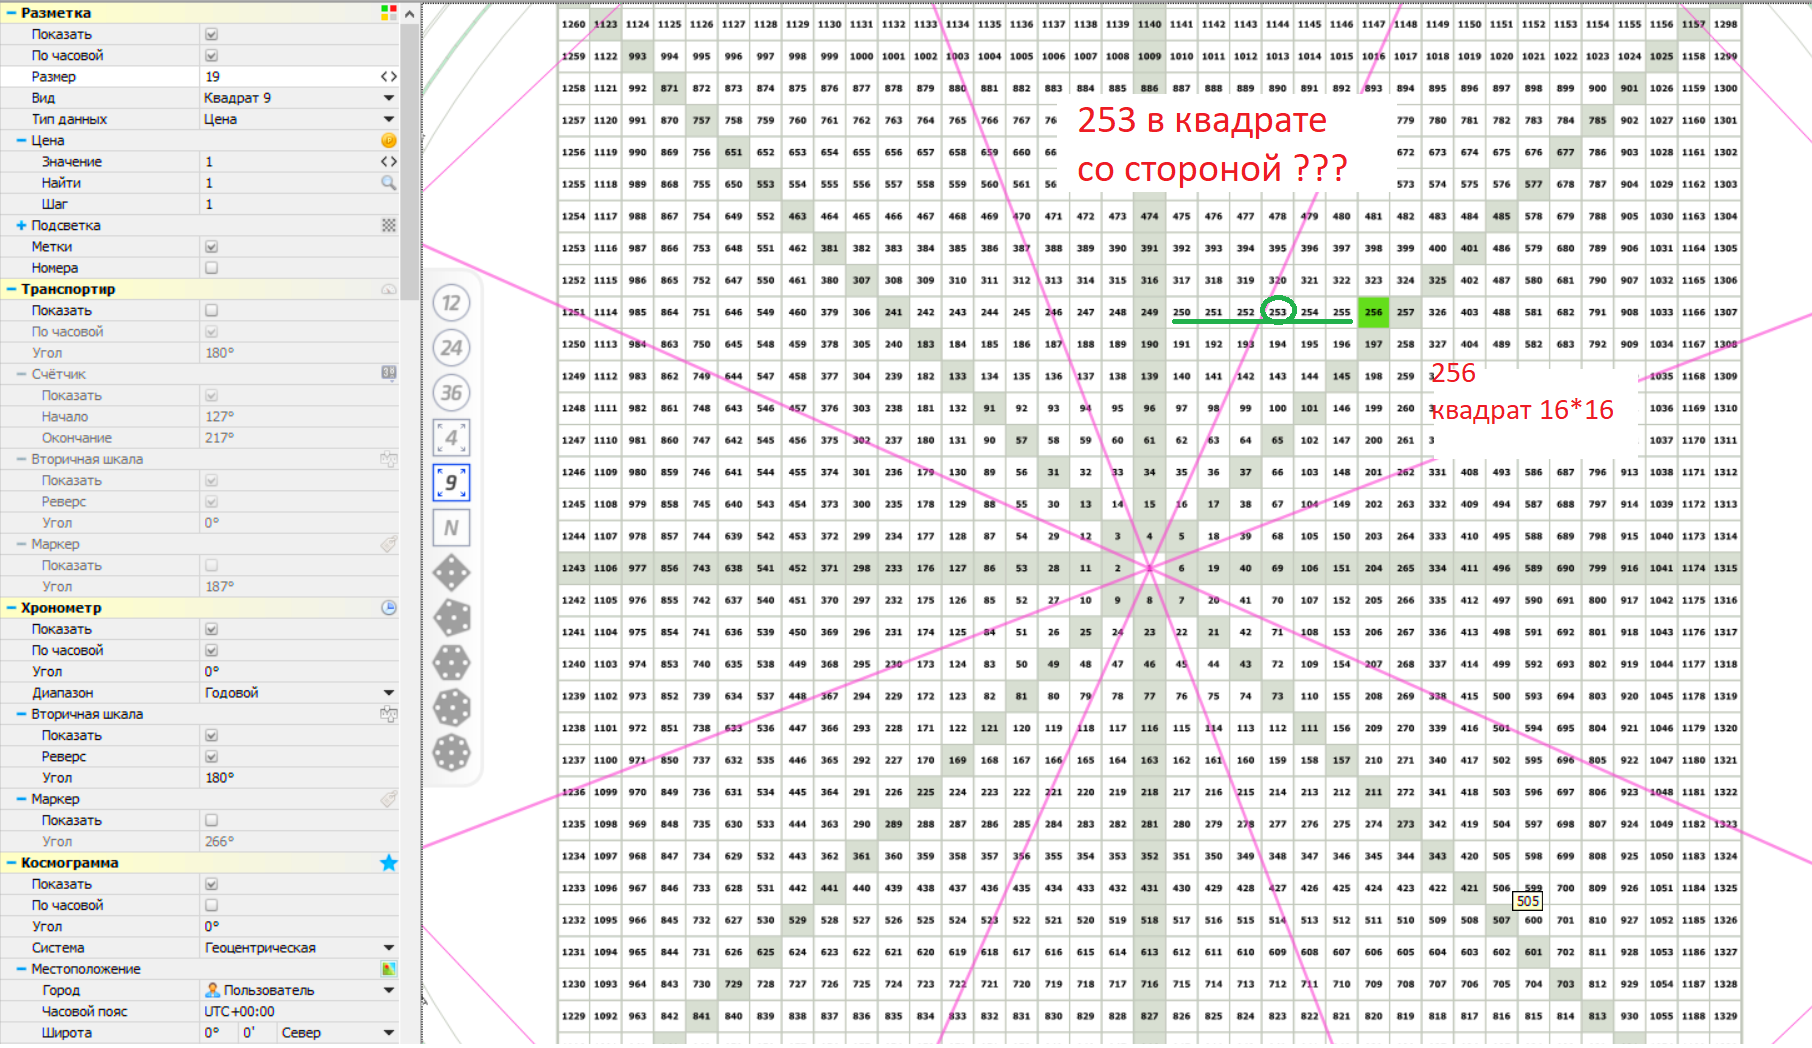Screen dimensions: 1812x1048
Task: Collapse the Хронометр section
Action: [x=11, y=607]
